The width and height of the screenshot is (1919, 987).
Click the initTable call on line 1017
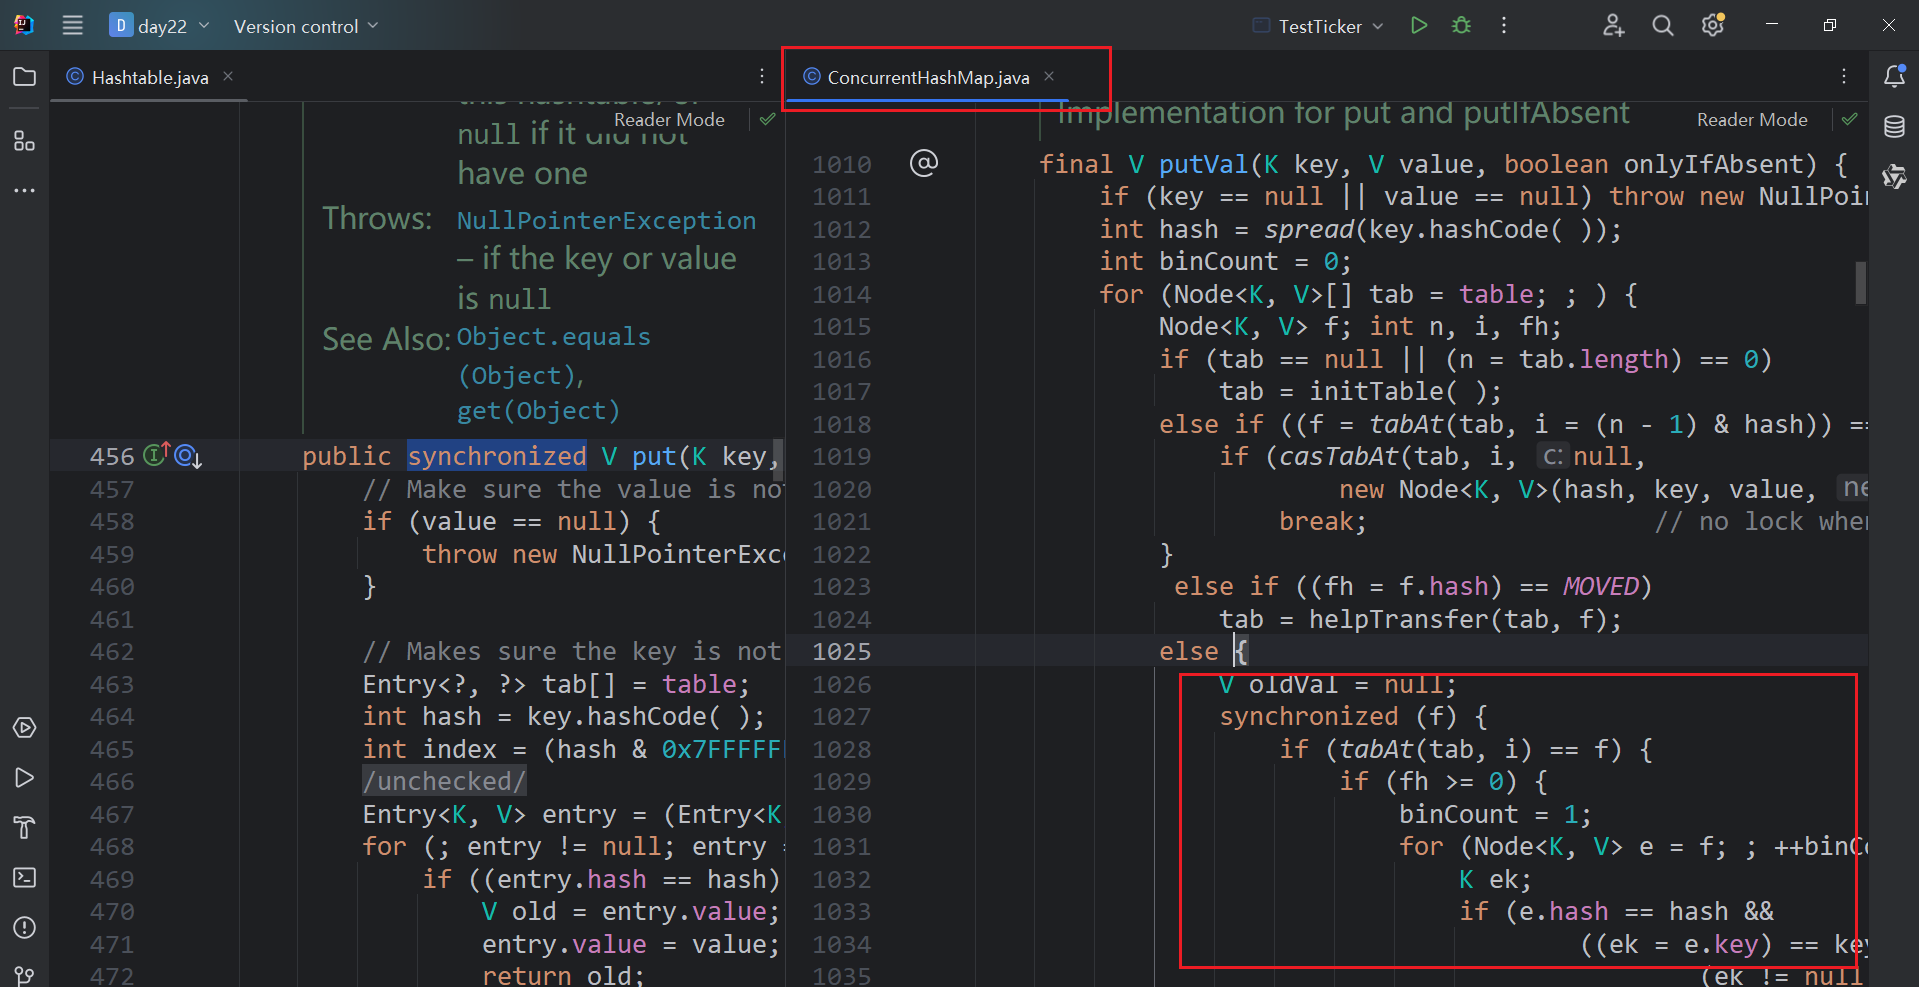1376,391
